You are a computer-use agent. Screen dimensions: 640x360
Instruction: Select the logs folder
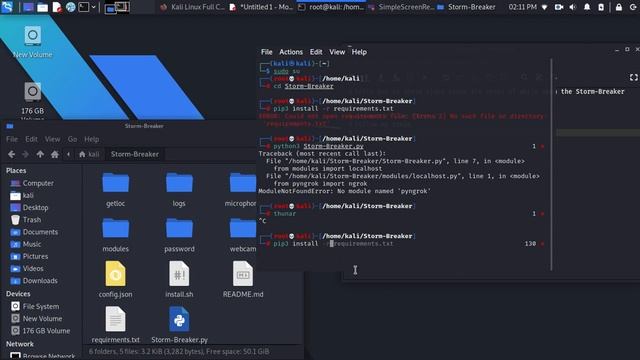(x=179, y=189)
